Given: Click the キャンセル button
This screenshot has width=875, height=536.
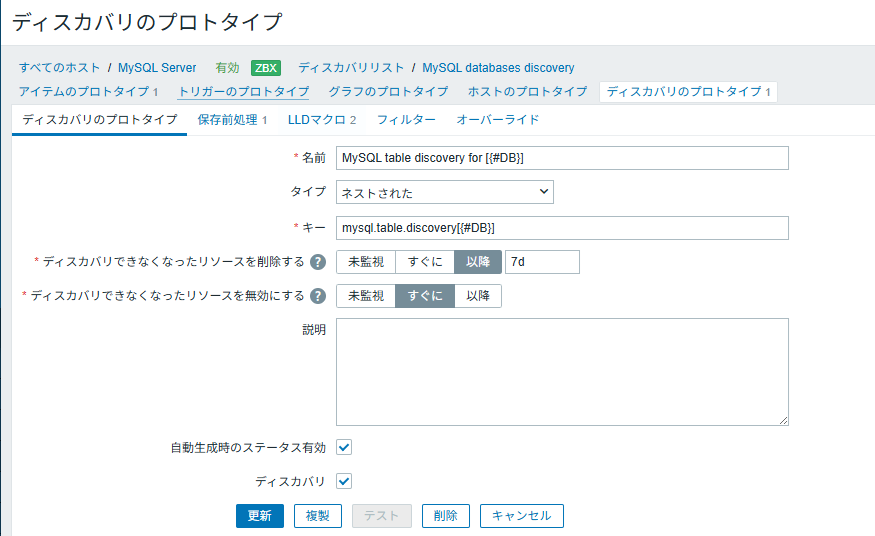Looking at the screenshot, I should pyautogui.click(x=521, y=516).
